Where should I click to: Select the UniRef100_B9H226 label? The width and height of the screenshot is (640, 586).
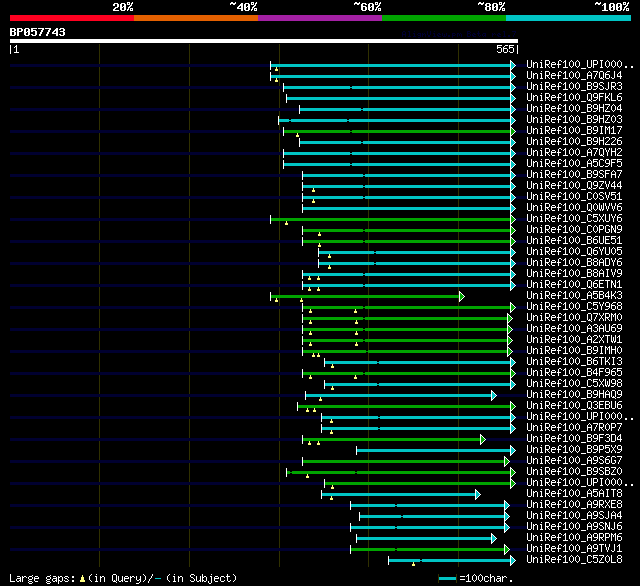(574, 142)
